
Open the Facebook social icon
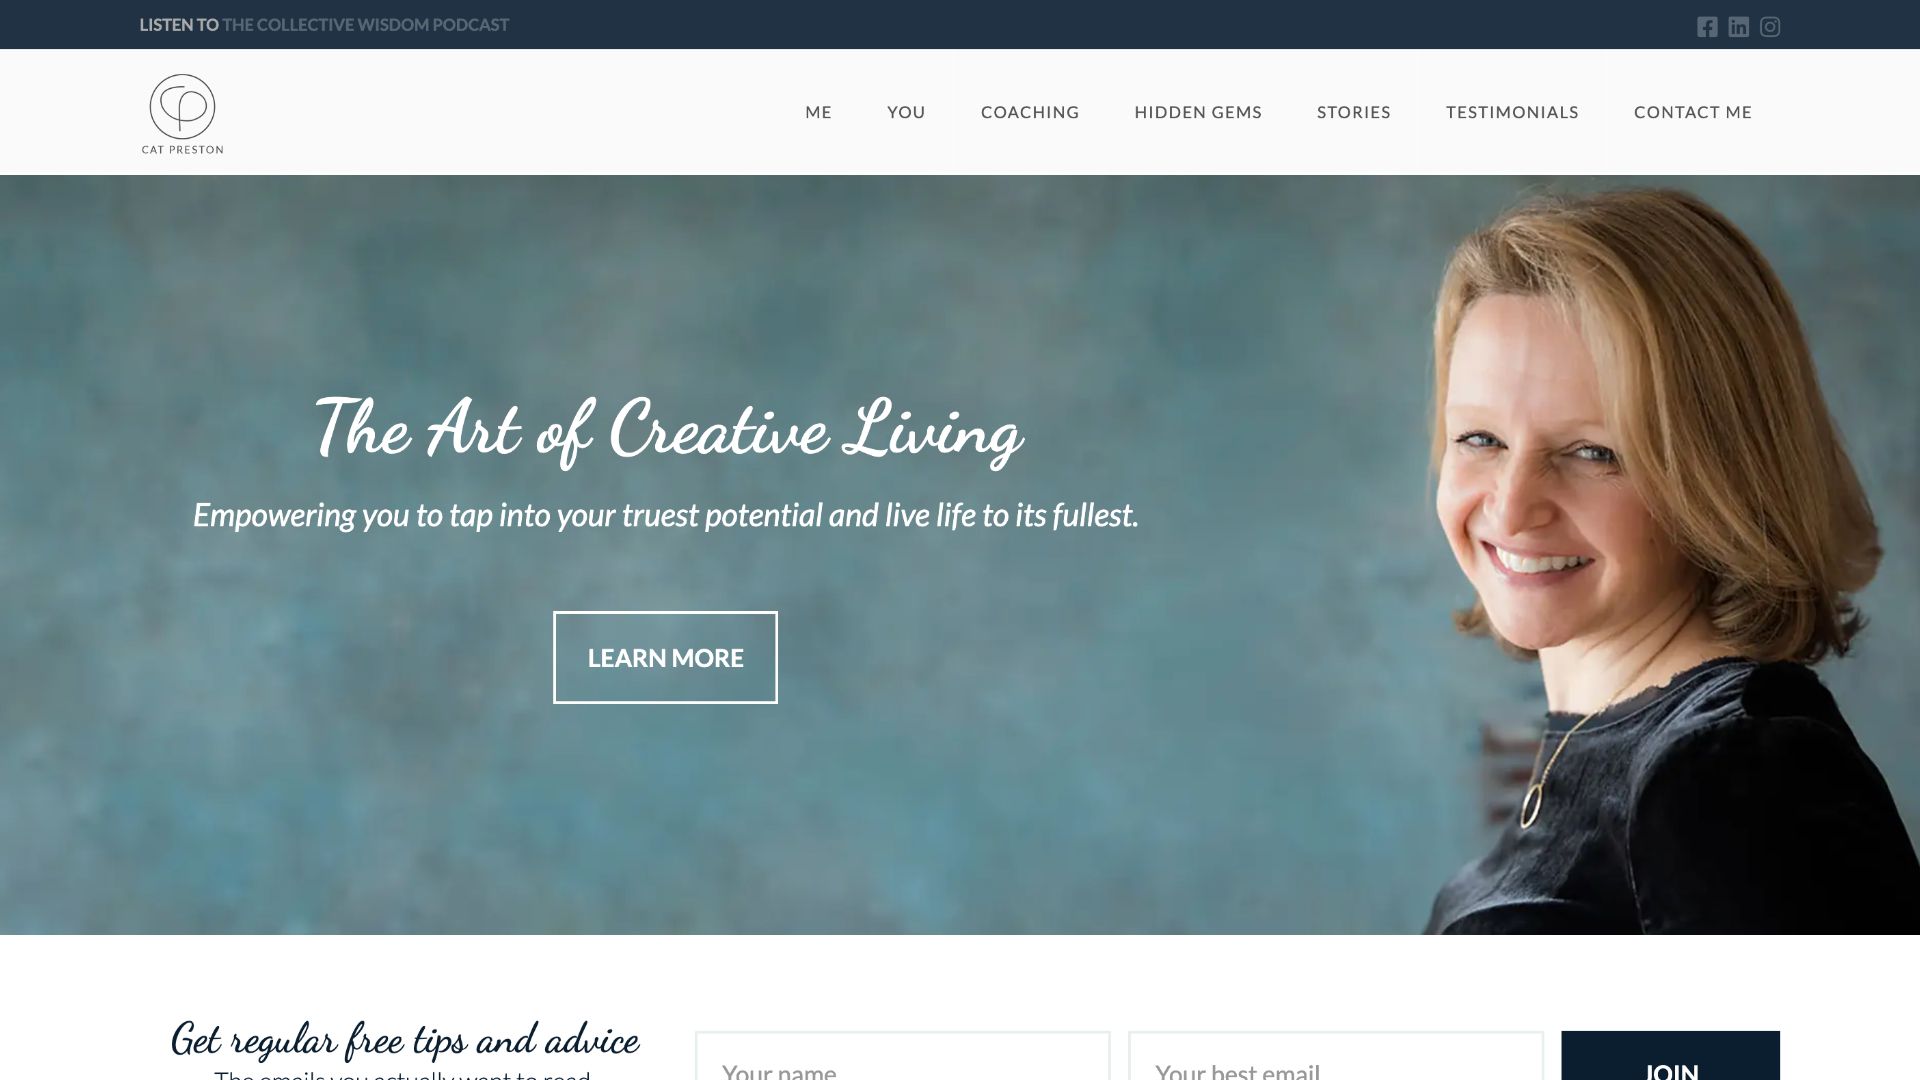pyautogui.click(x=1707, y=27)
